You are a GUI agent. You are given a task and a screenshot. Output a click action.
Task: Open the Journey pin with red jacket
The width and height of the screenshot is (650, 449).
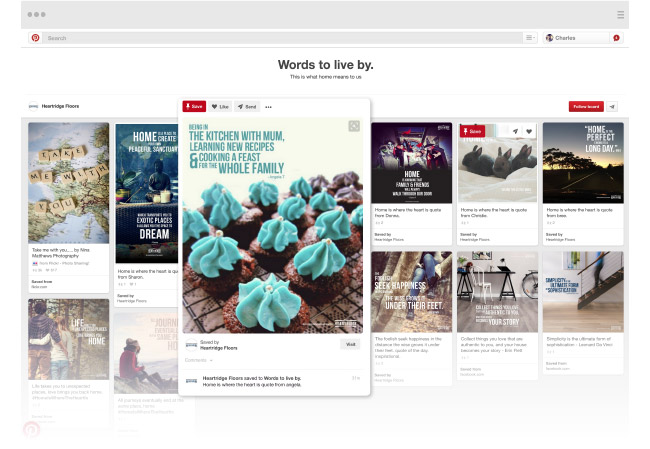click(146, 354)
